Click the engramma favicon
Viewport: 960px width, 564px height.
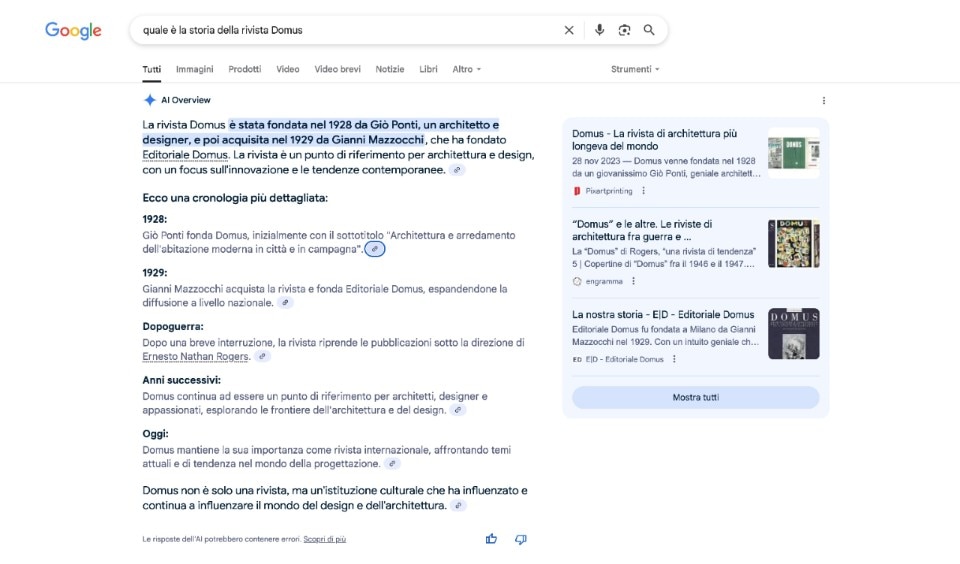tap(577, 281)
